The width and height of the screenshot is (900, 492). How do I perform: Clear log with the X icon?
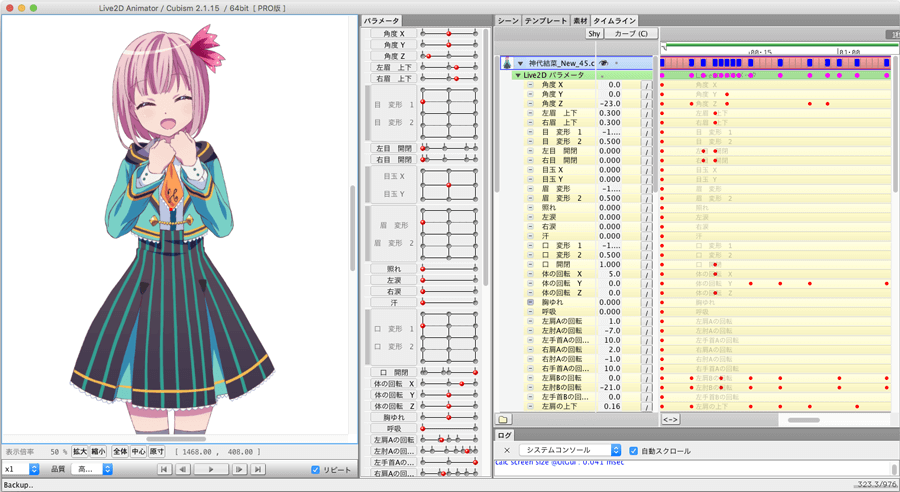(506, 451)
